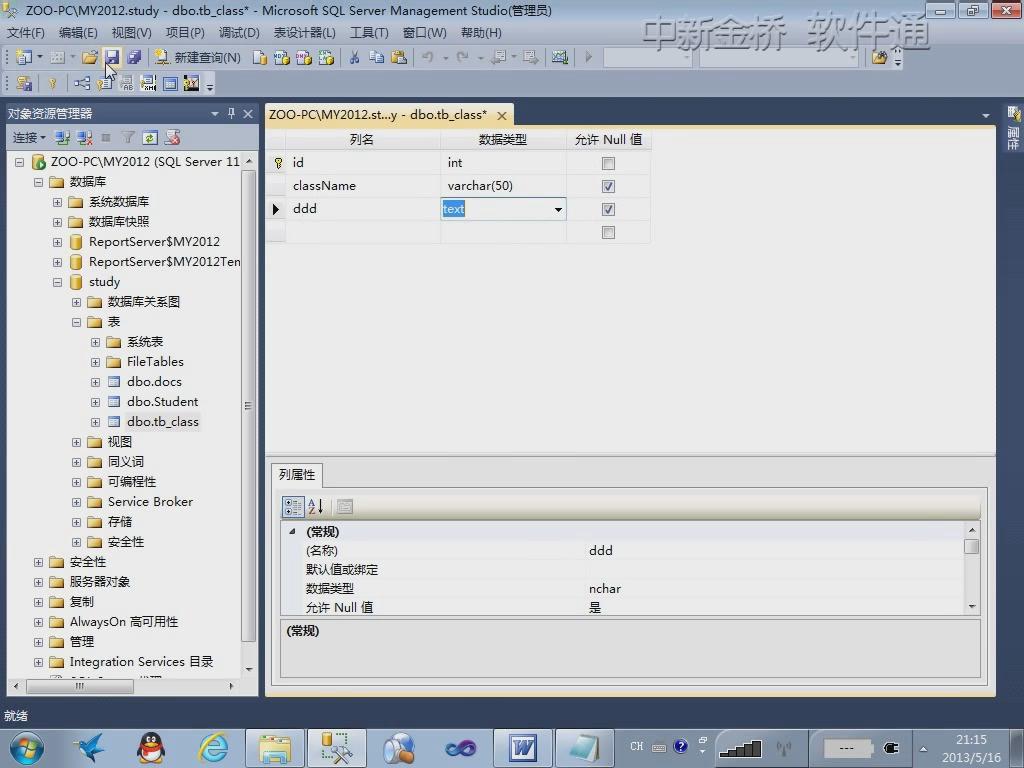The width and height of the screenshot is (1024, 768).
Task: Toggle Allow Nulls for ddd column
Action: 608,209
